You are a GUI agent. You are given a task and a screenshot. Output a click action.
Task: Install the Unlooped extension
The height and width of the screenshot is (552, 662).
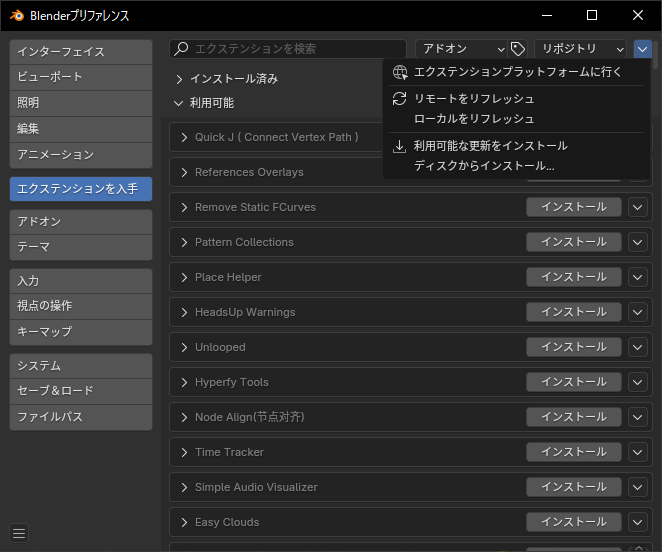pyautogui.click(x=574, y=347)
